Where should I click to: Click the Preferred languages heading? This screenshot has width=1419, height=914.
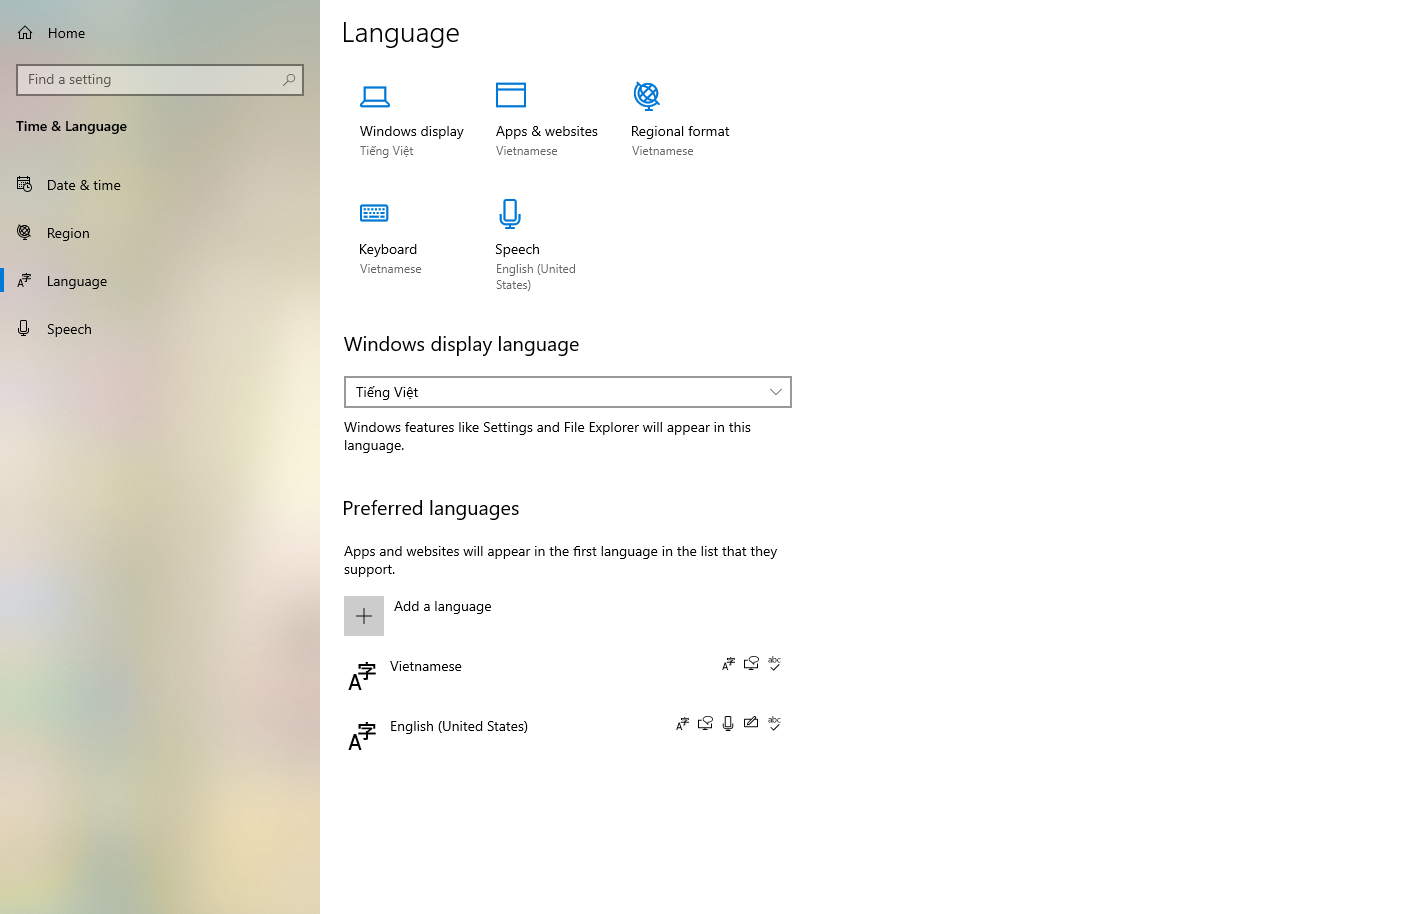[x=431, y=508]
